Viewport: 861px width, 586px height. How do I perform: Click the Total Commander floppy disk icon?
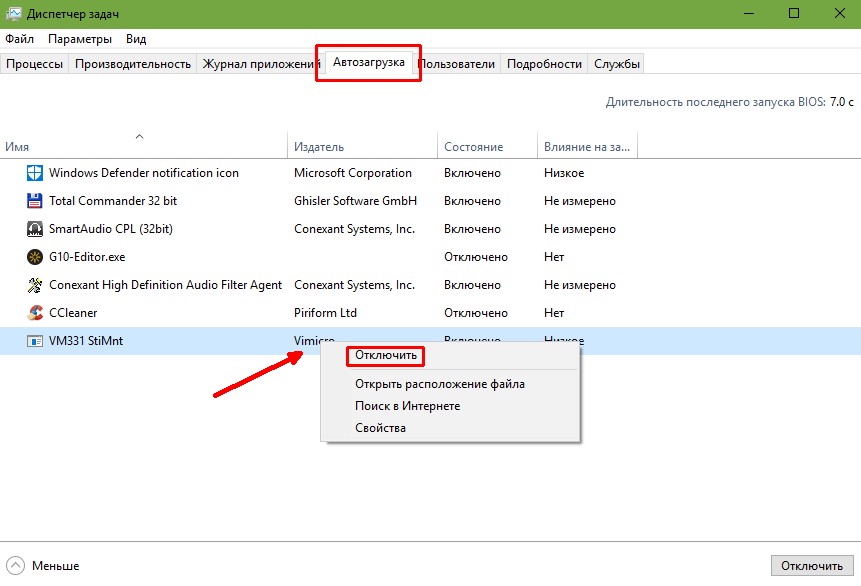coord(35,201)
